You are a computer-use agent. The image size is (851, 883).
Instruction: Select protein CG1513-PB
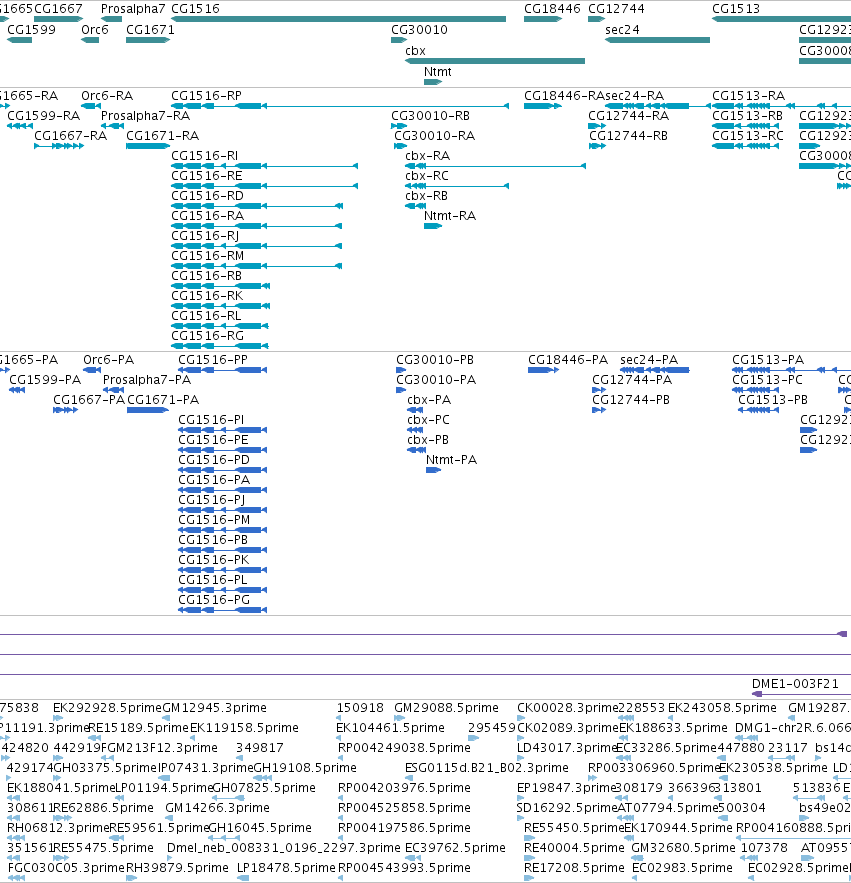click(773, 400)
